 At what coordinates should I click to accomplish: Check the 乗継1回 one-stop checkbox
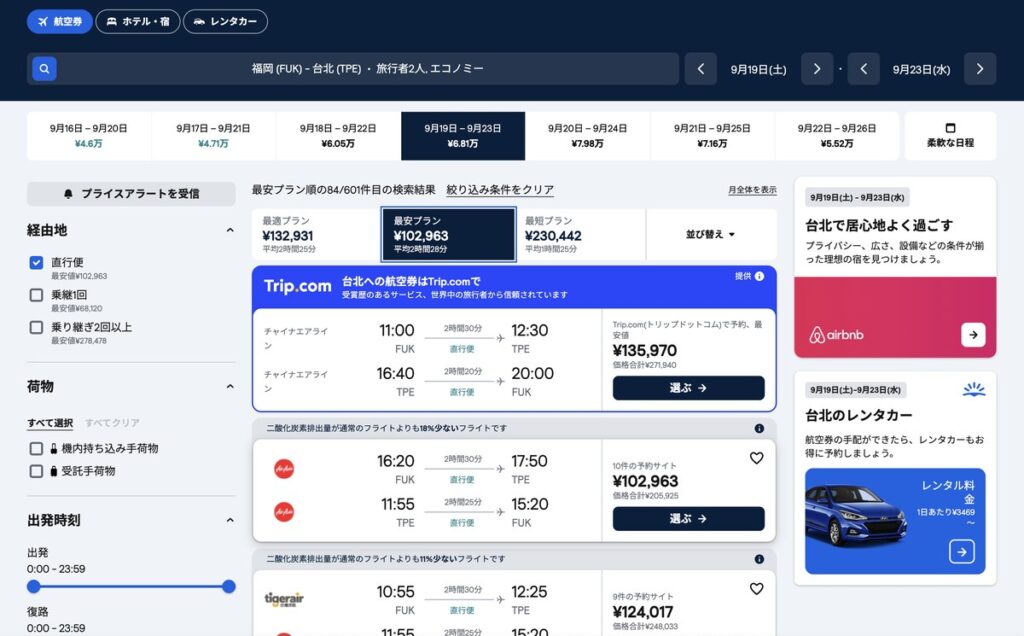[36, 295]
